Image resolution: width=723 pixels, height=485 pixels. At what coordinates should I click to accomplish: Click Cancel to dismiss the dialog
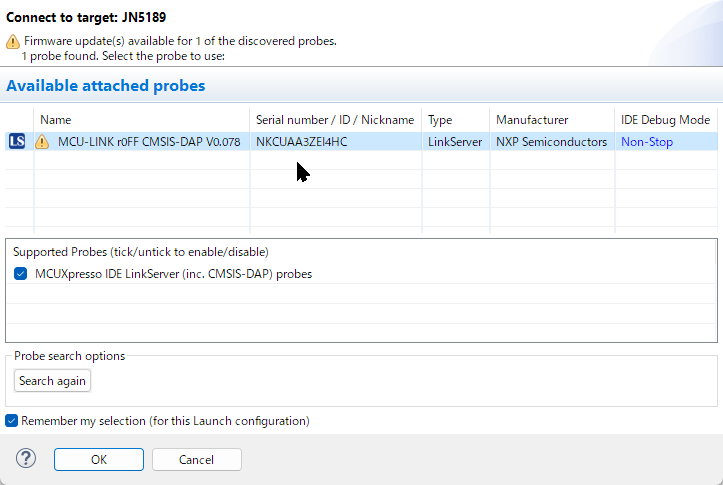[196, 460]
